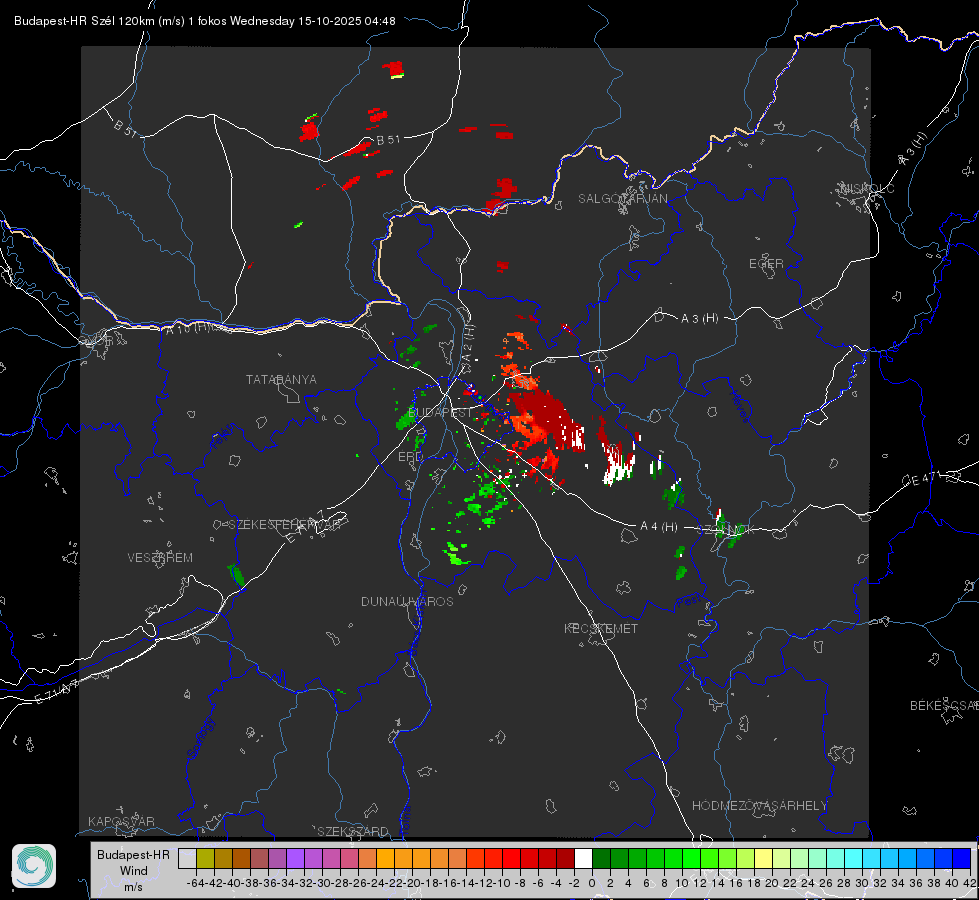Select the SZÉKESFEHÉRVÁR city label
Viewport: 979px width, 900px height.
pyautogui.click(x=287, y=525)
